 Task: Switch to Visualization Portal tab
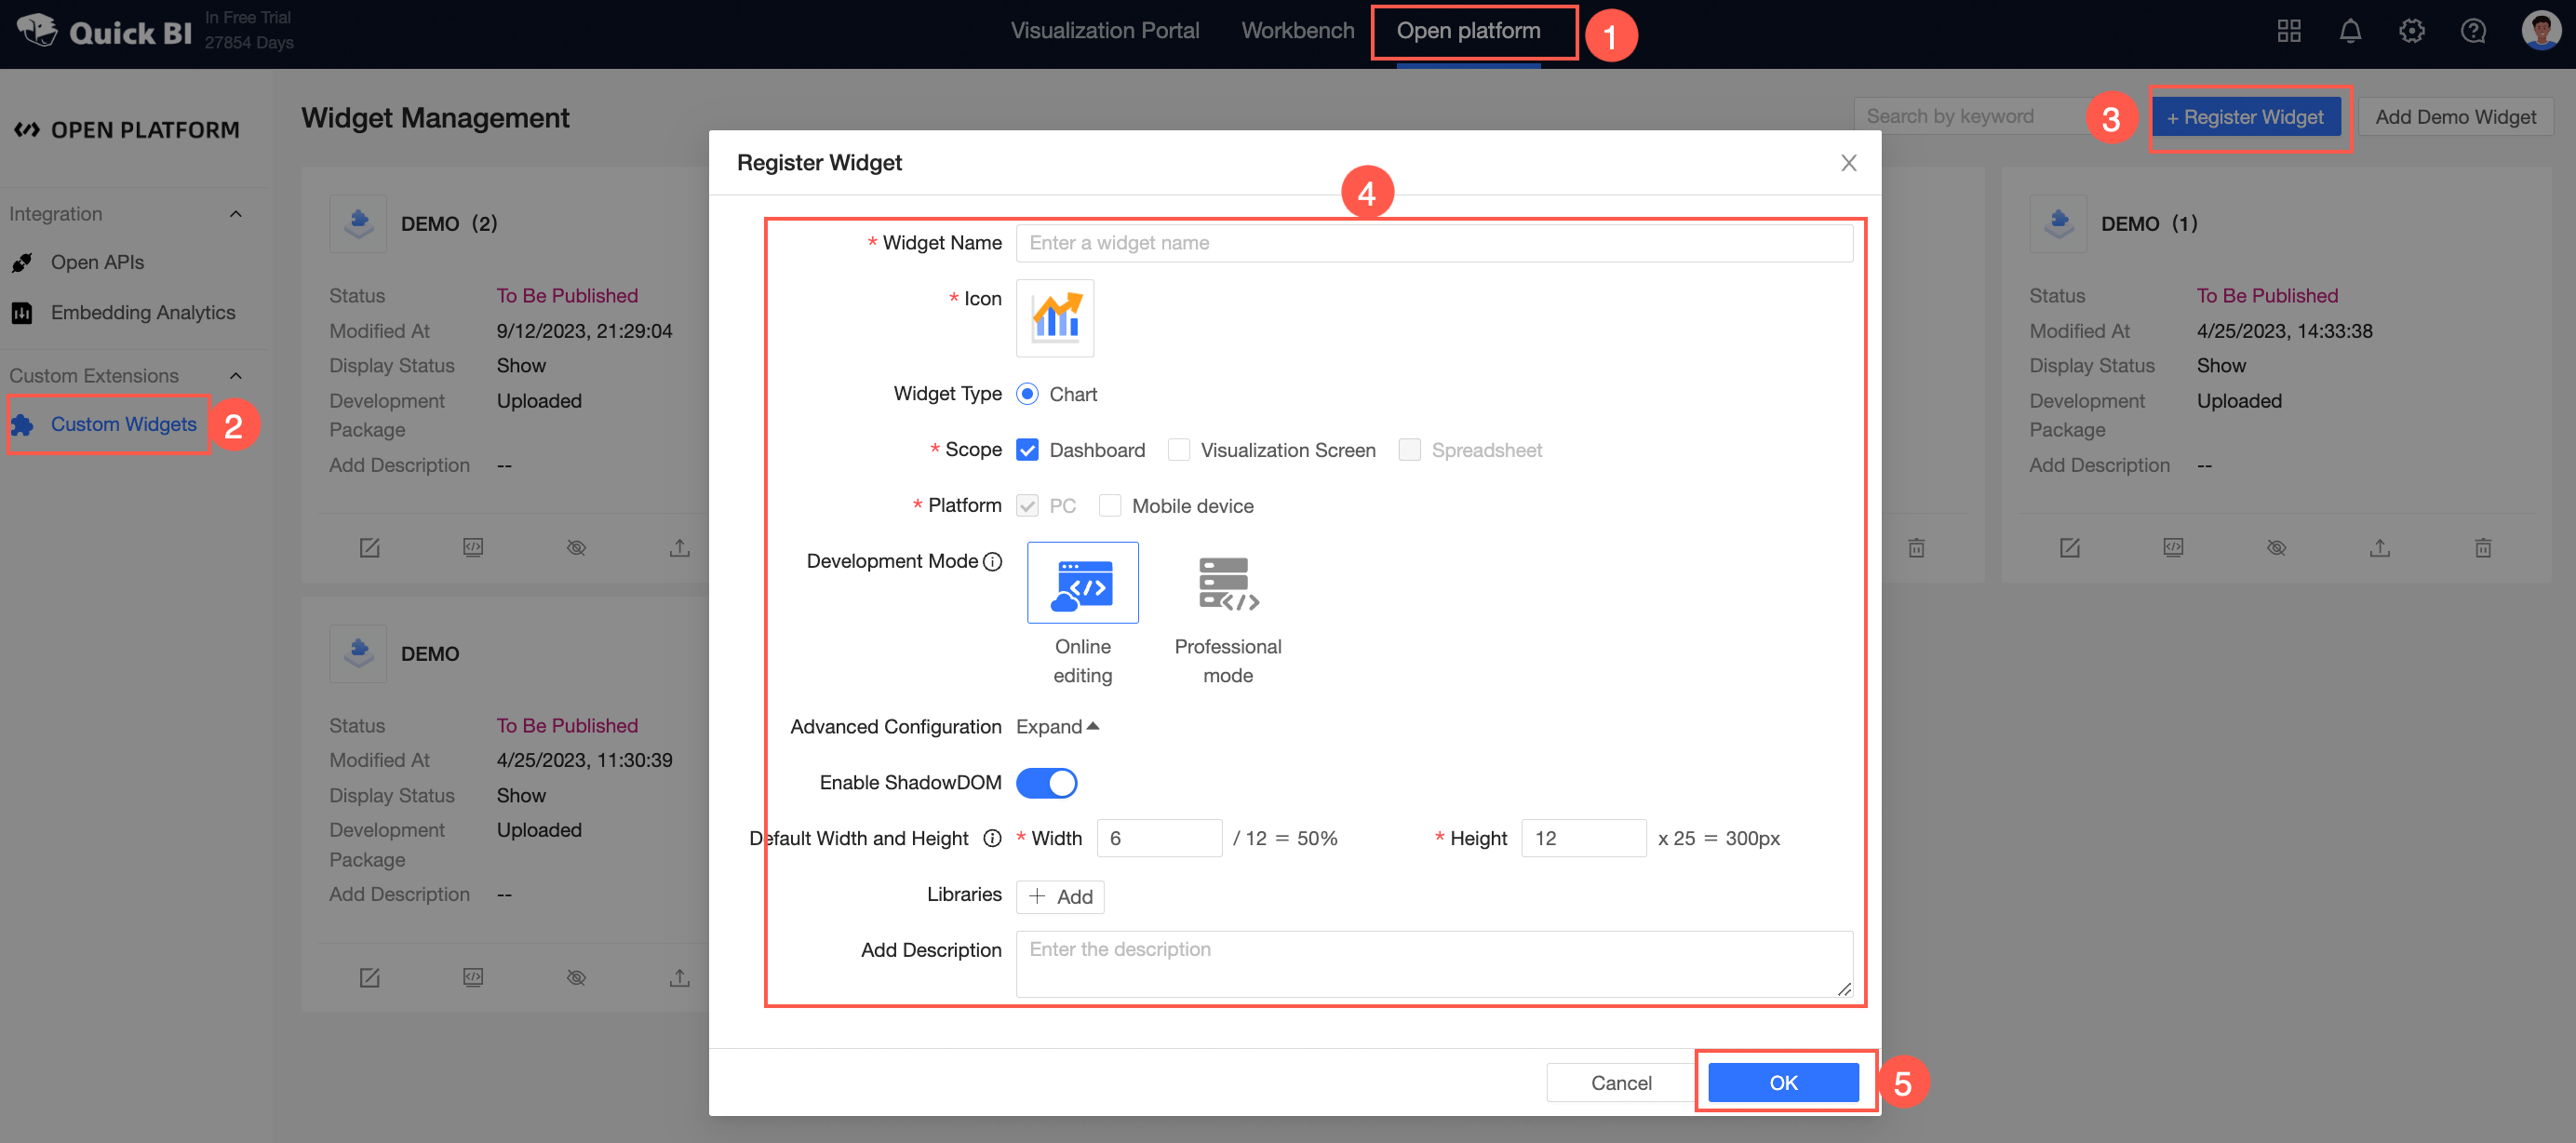(x=1104, y=31)
